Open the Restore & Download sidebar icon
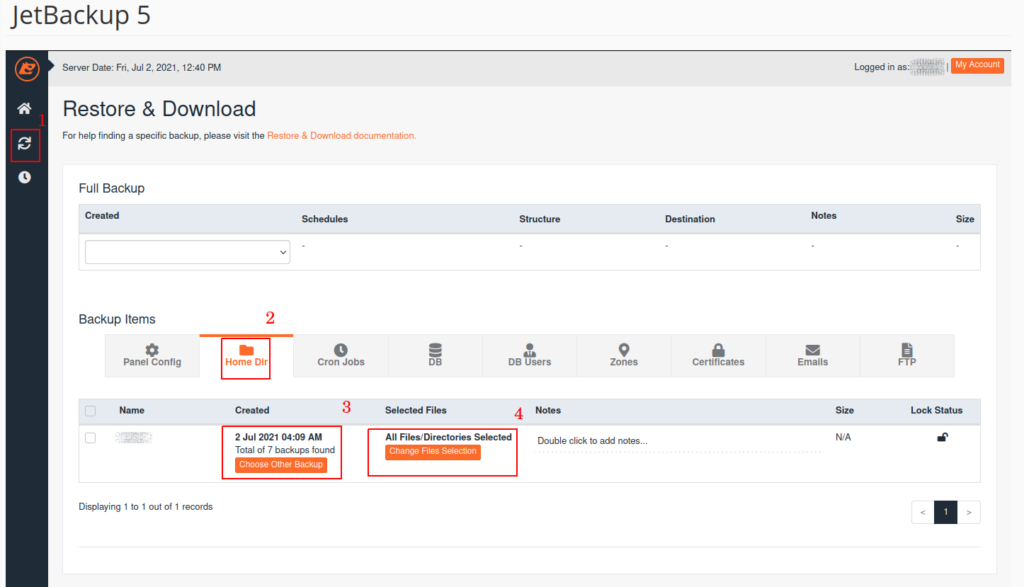 coord(24,144)
